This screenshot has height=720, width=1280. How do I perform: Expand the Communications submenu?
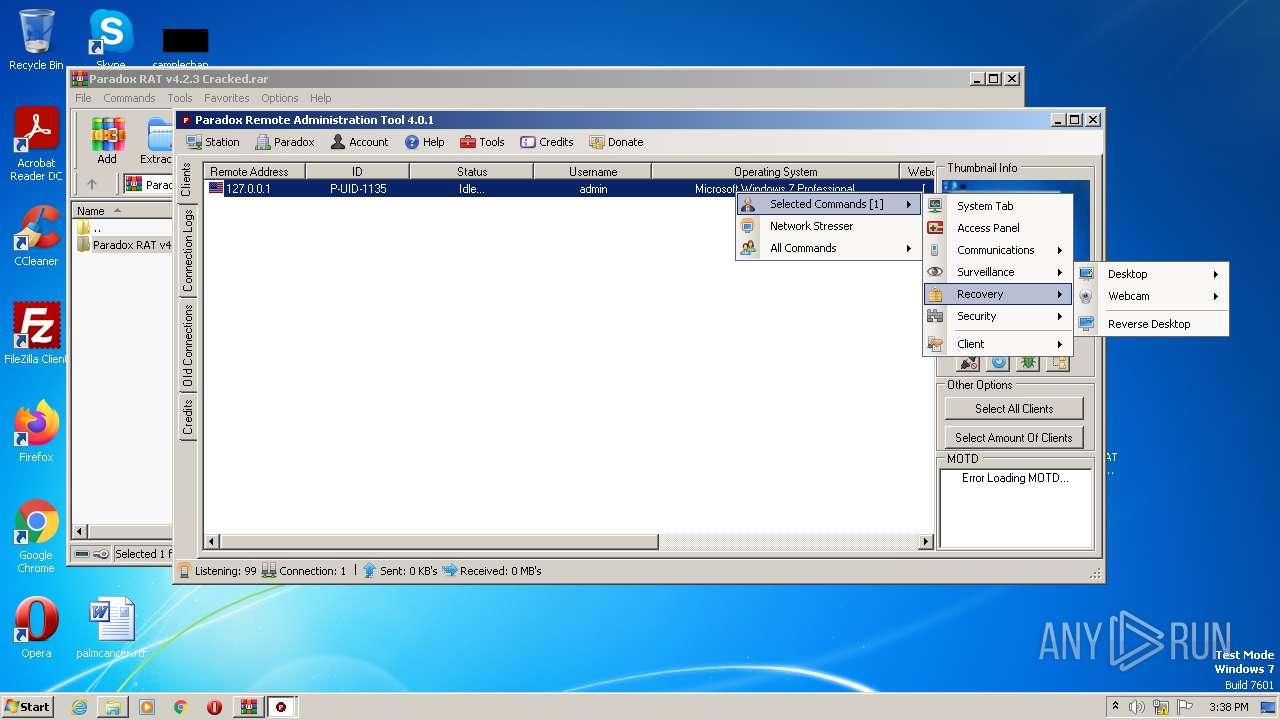997,250
